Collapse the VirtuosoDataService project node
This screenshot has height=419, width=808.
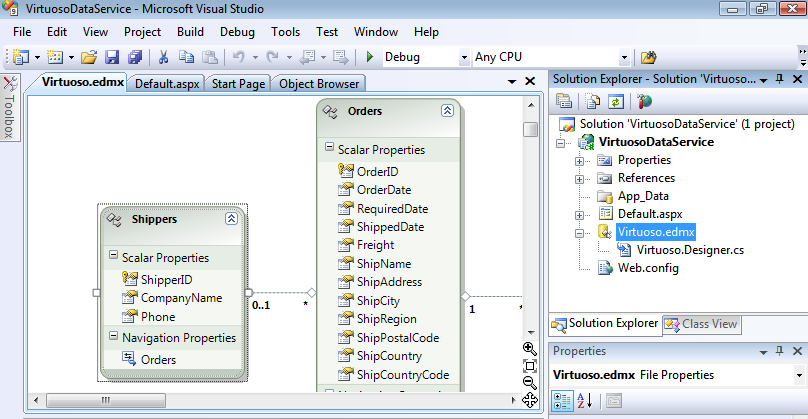click(x=560, y=143)
